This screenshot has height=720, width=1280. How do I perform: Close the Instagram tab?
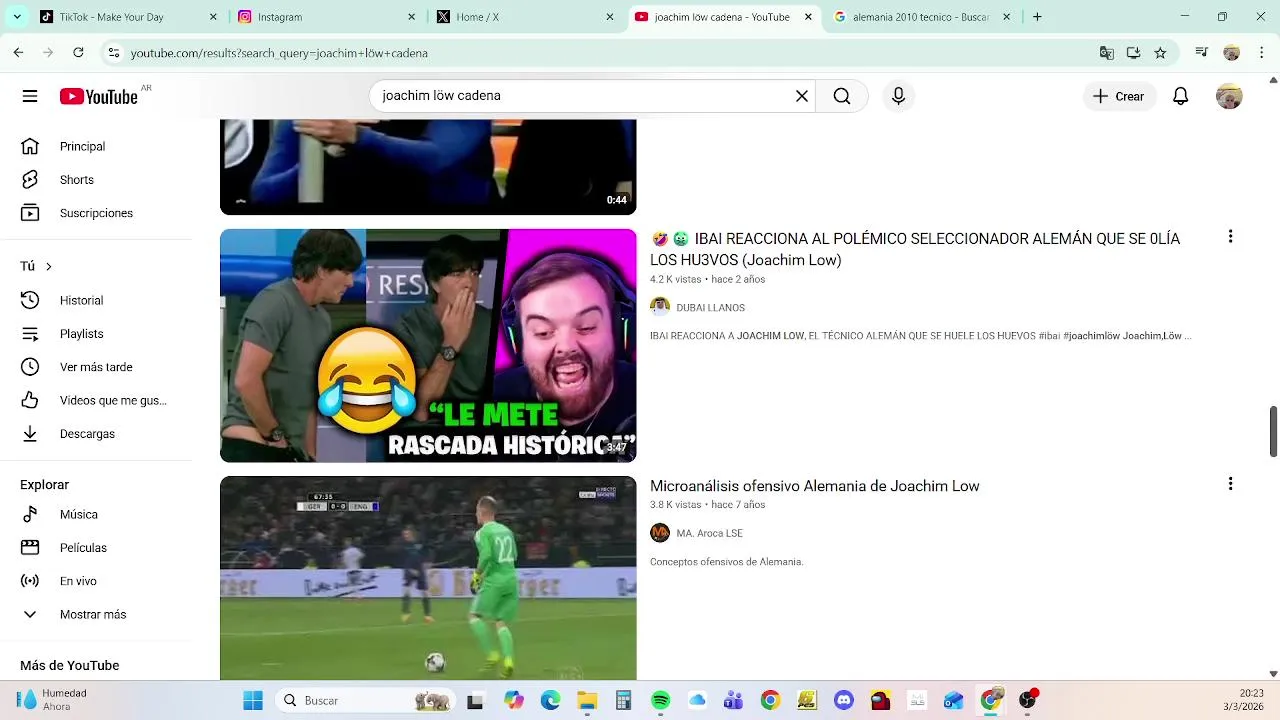click(x=411, y=17)
